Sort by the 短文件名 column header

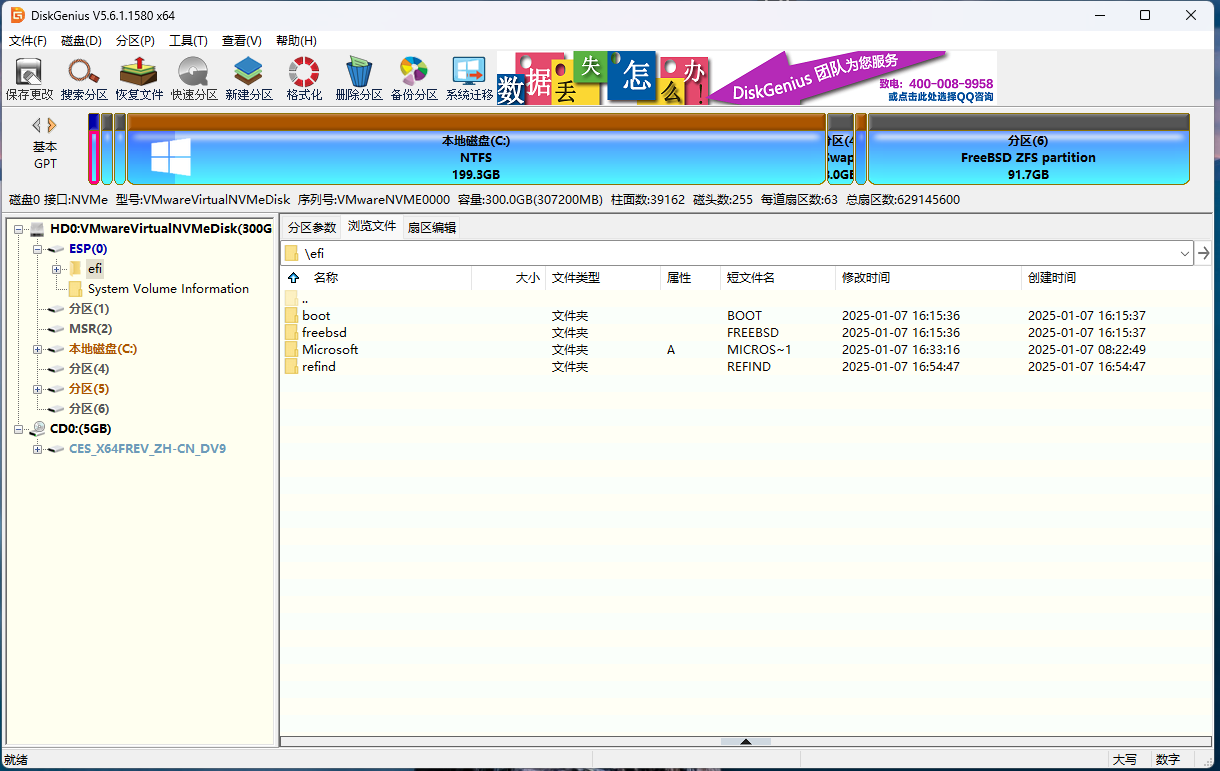(x=778, y=278)
